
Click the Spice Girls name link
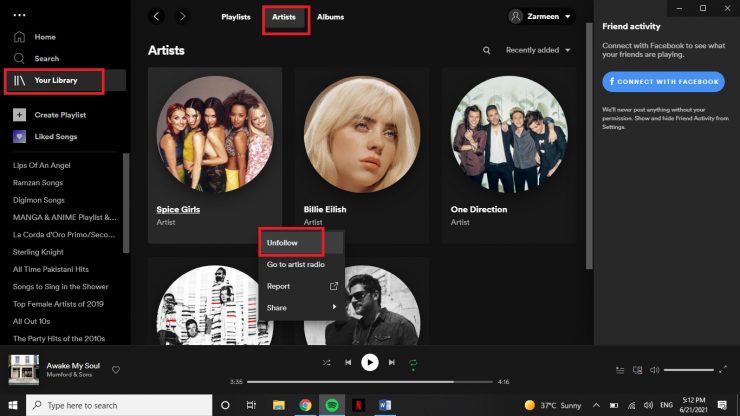point(178,209)
